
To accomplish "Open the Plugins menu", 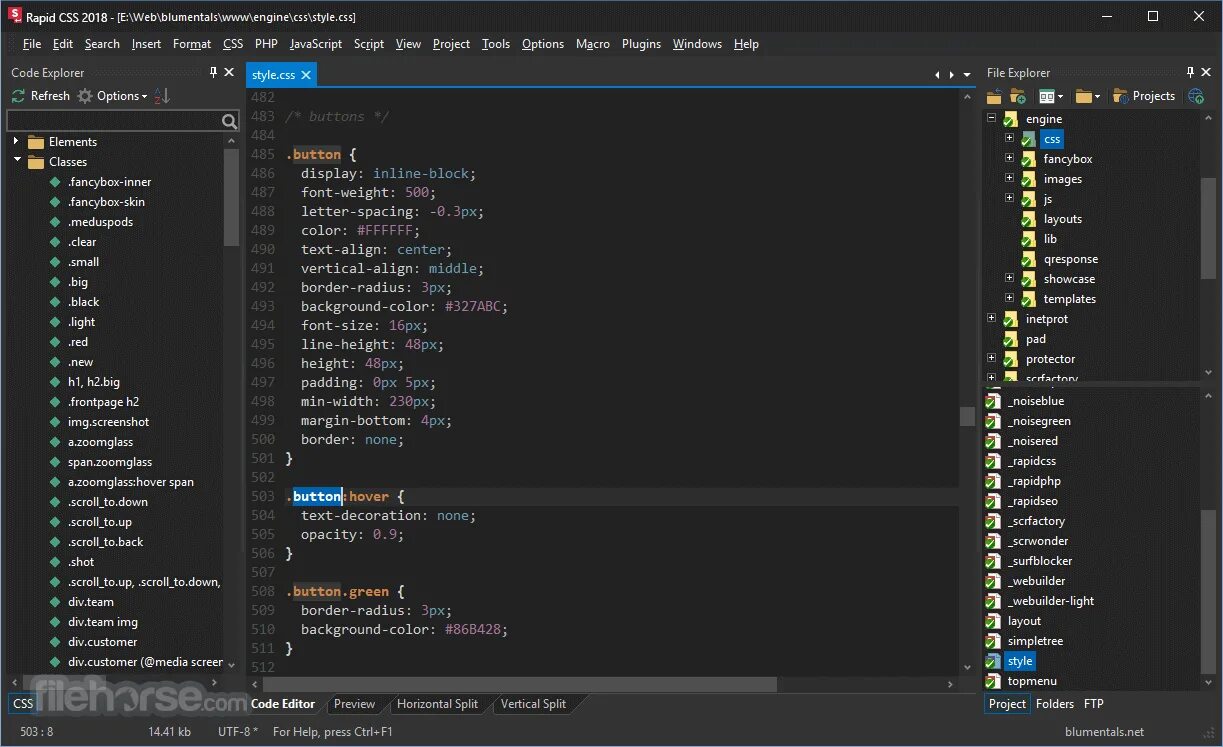I will tap(641, 44).
